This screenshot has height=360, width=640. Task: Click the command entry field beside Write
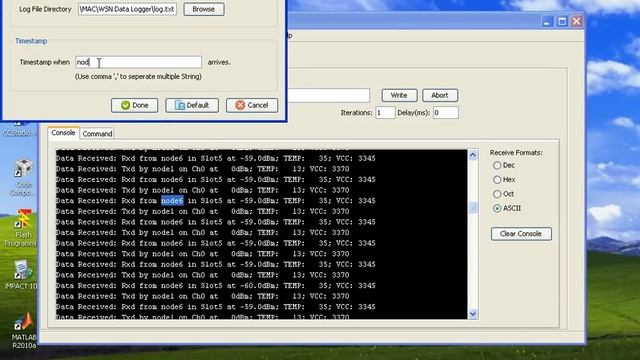pos(329,96)
